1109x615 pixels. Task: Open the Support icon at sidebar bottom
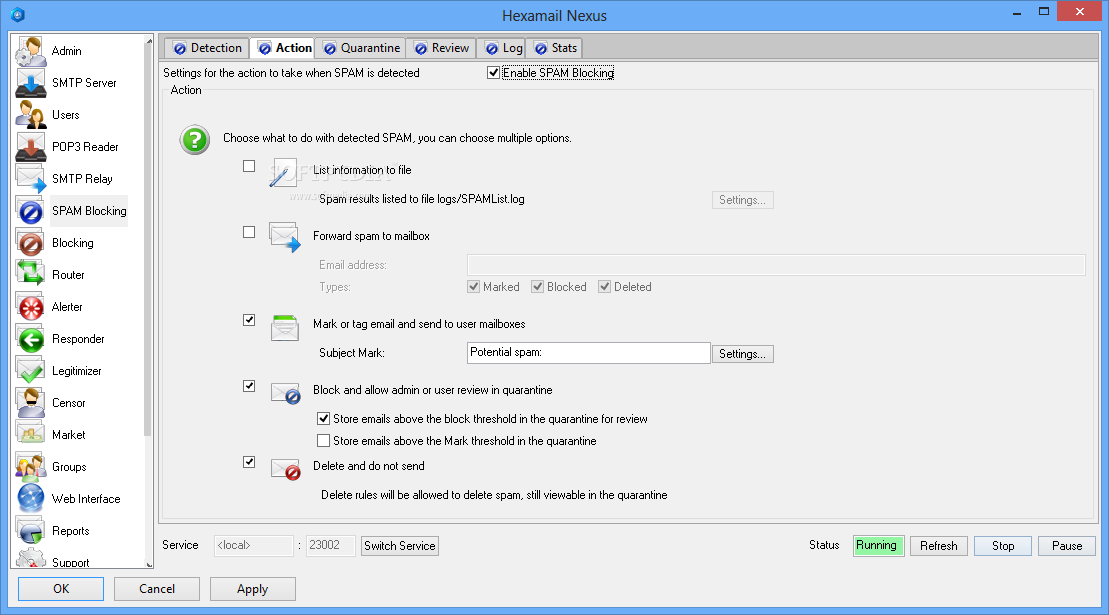pyautogui.click(x=31, y=558)
